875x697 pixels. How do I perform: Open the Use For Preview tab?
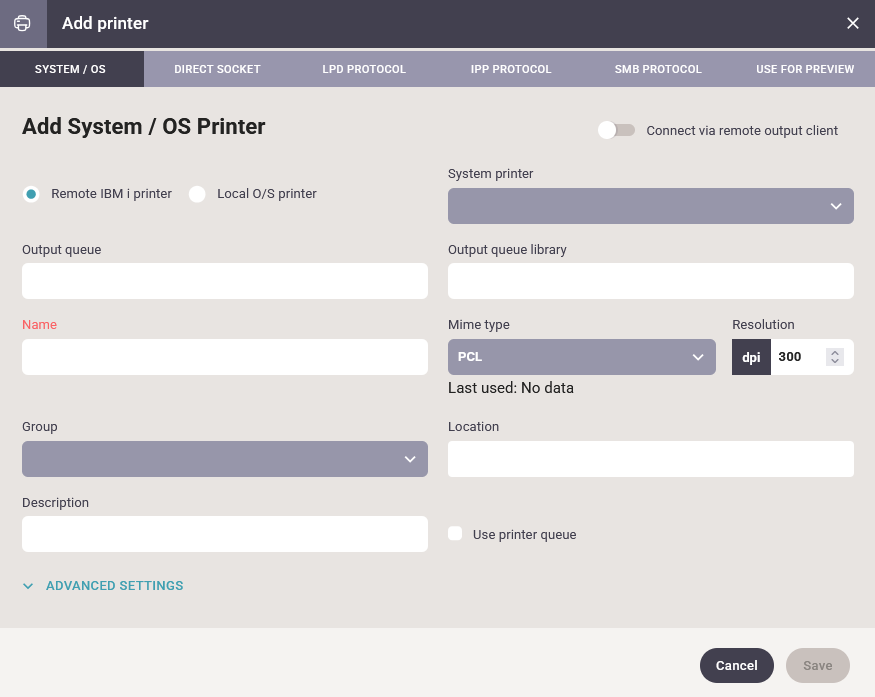804,69
